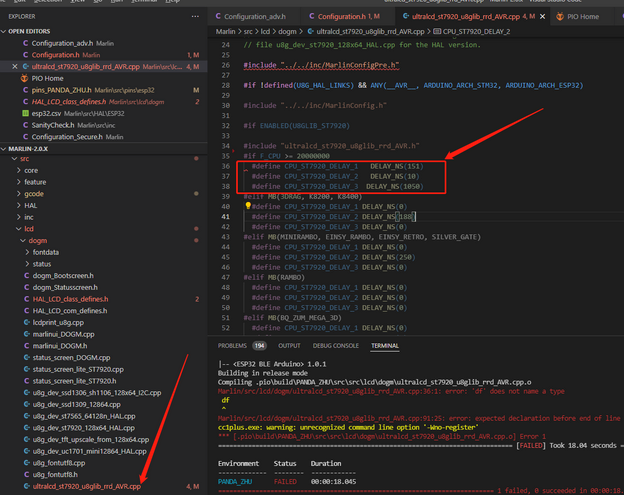Open Configuration.h in Open Editors
The height and width of the screenshot is (495, 624).
(x=55, y=55)
